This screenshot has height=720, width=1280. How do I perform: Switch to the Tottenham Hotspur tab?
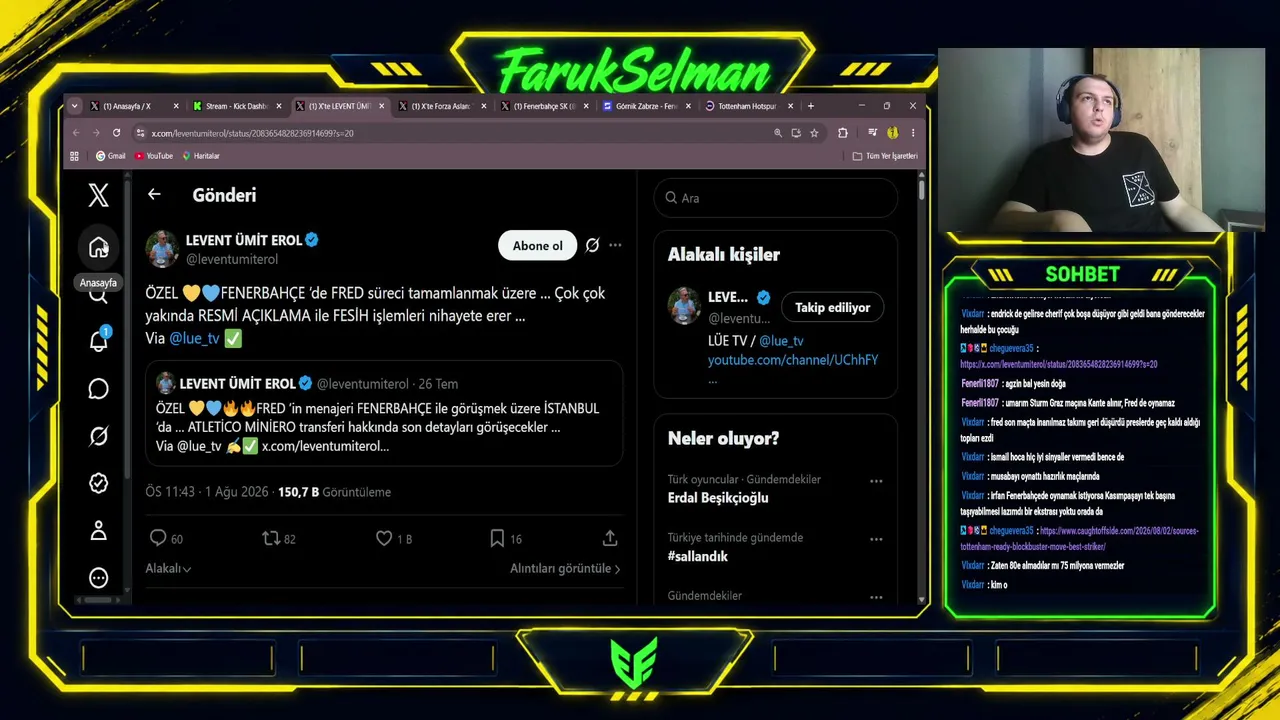point(750,105)
